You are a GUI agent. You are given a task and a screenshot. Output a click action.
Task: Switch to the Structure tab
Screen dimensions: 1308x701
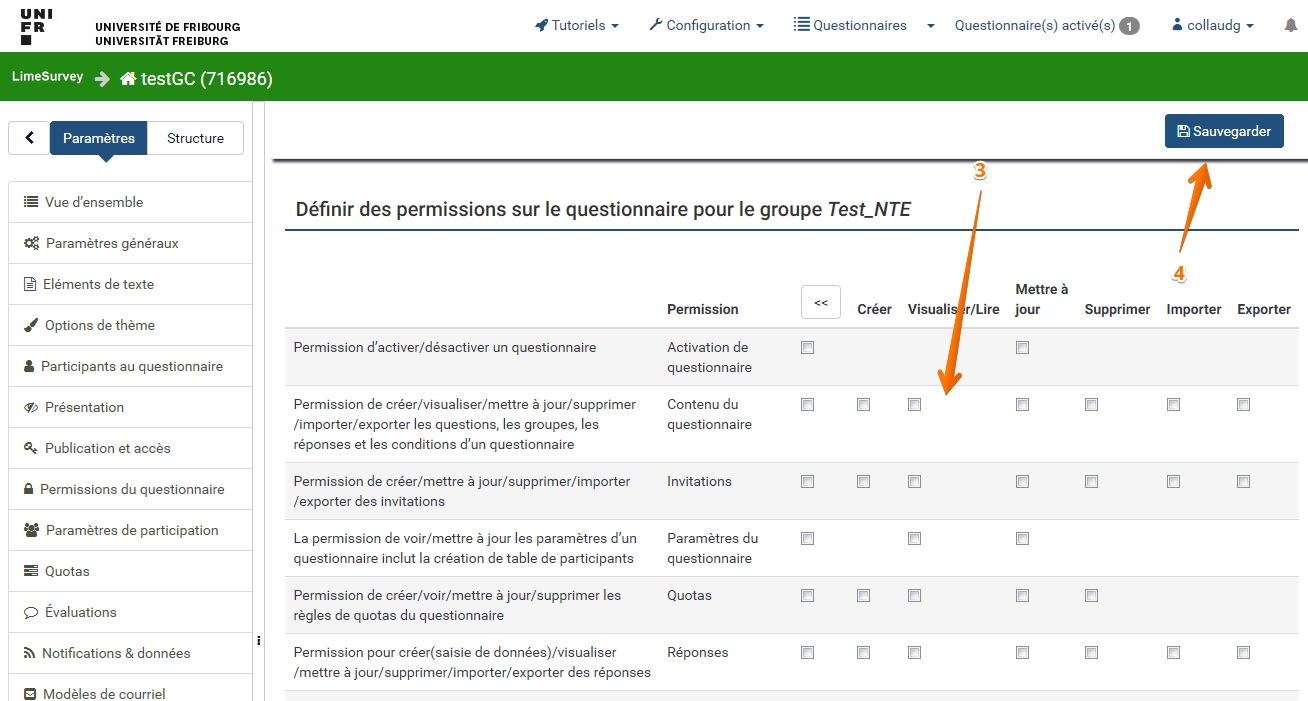click(x=196, y=138)
